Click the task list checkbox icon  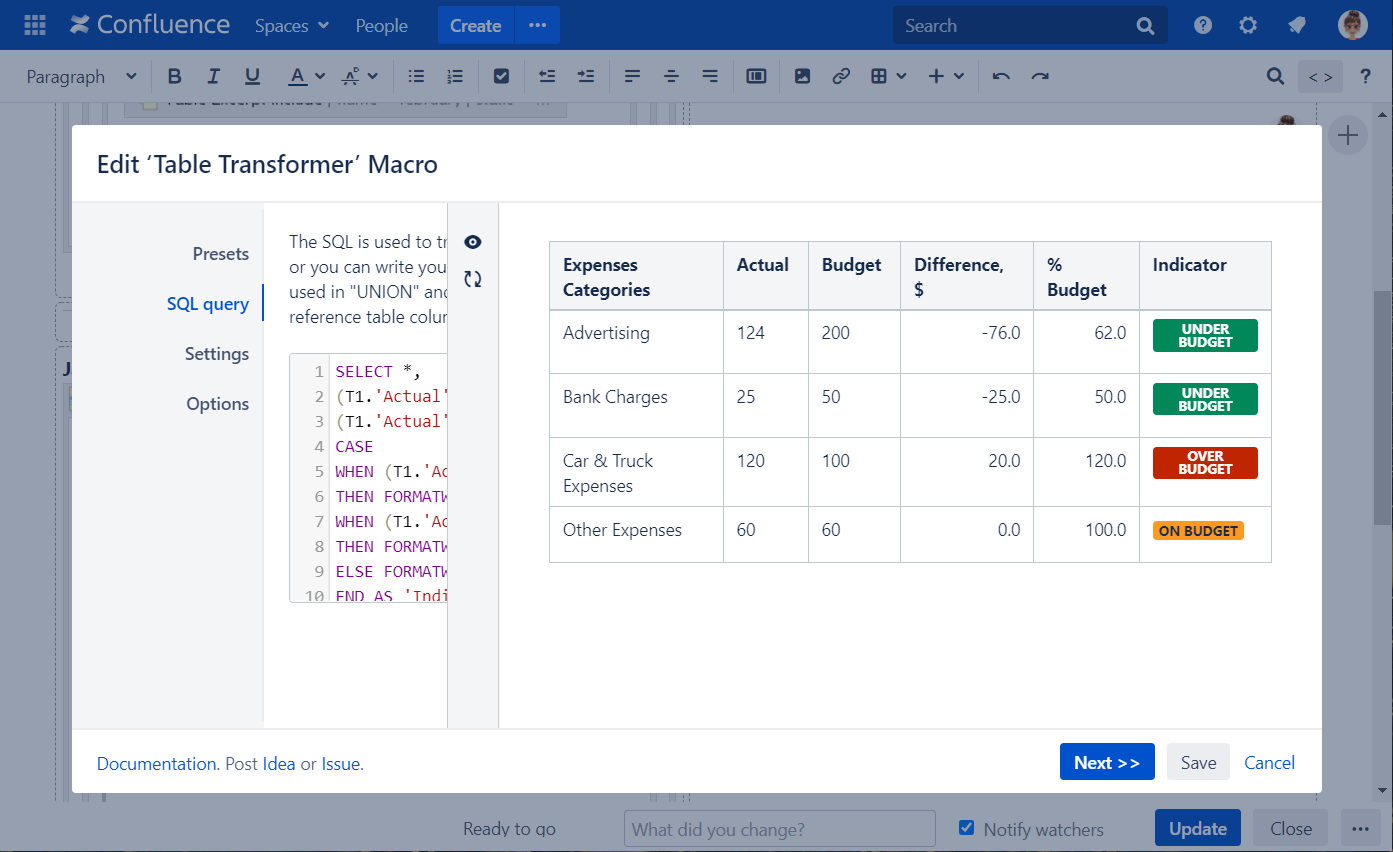(502, 76)
